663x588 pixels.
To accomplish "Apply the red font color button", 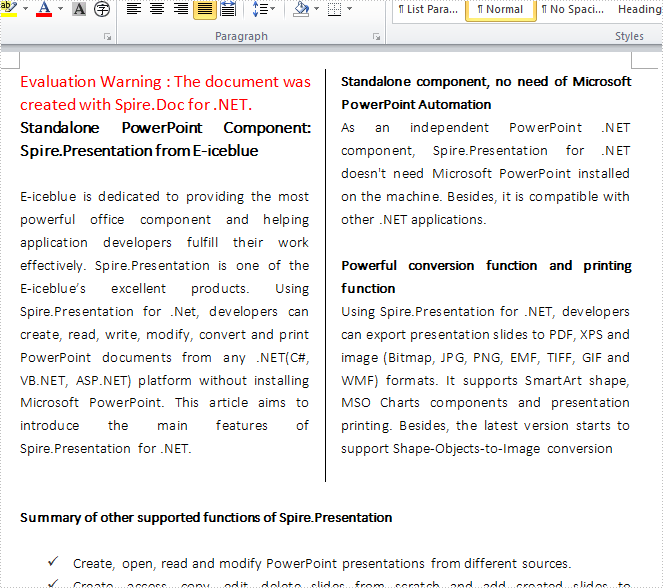I will (x=44, y=9).
